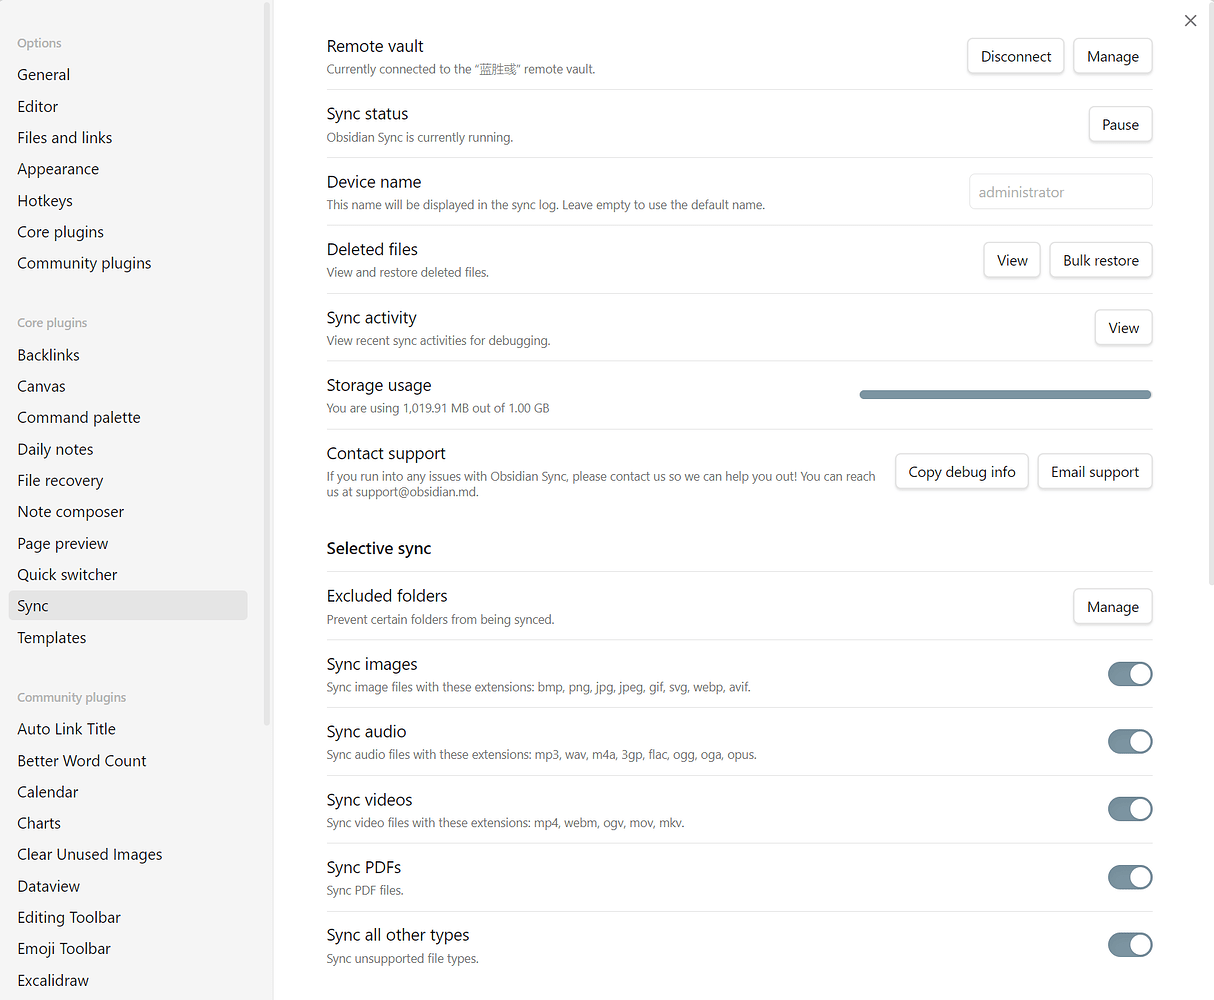Open Excalidraw plugin settings
Viewport: 1214px width, 1000px height.
tap(52, 980)
